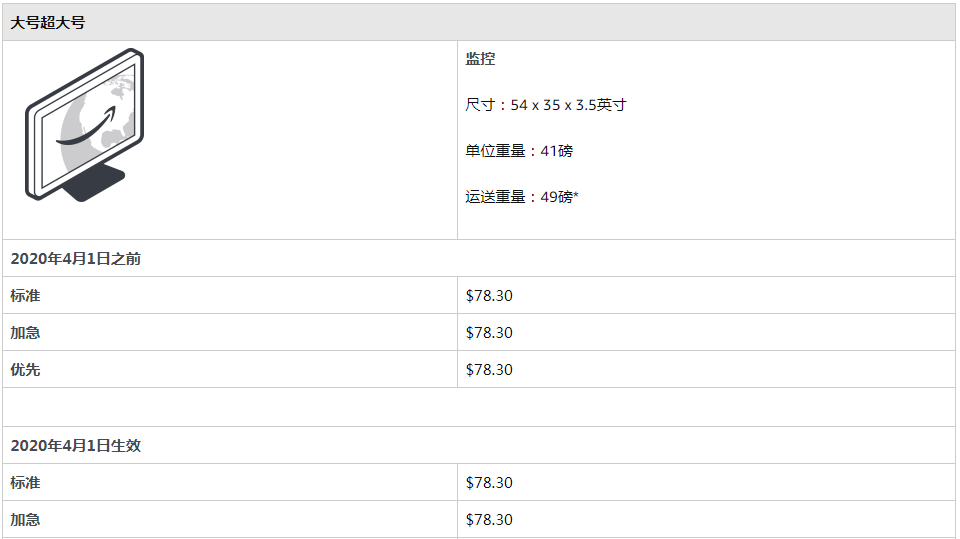Click the 大号超大号 table header
960x539 pixels.
[48, 22]
